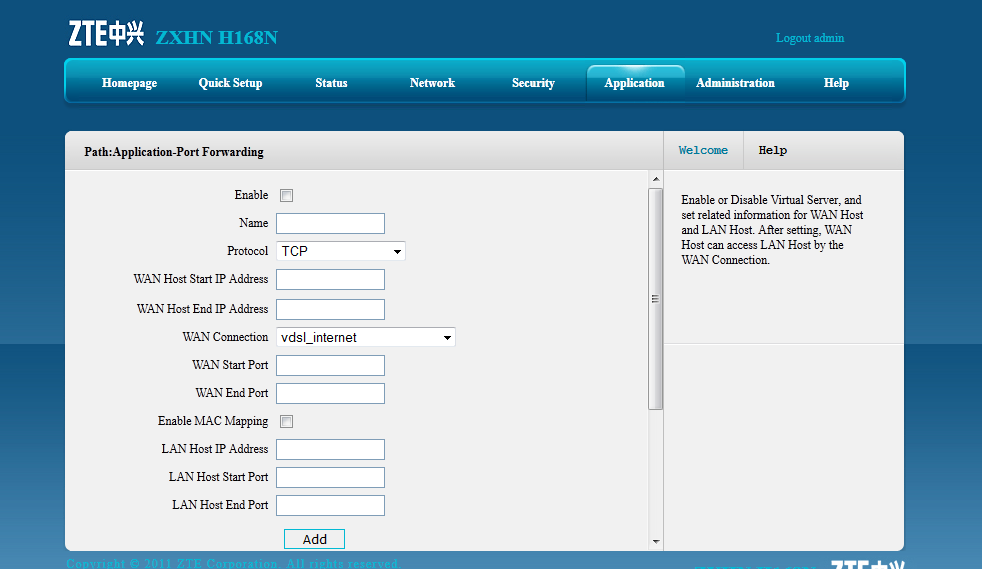Click WAN Host End IP Address field
This screenshot has width=982, height=569.
(x=330, y=309)
